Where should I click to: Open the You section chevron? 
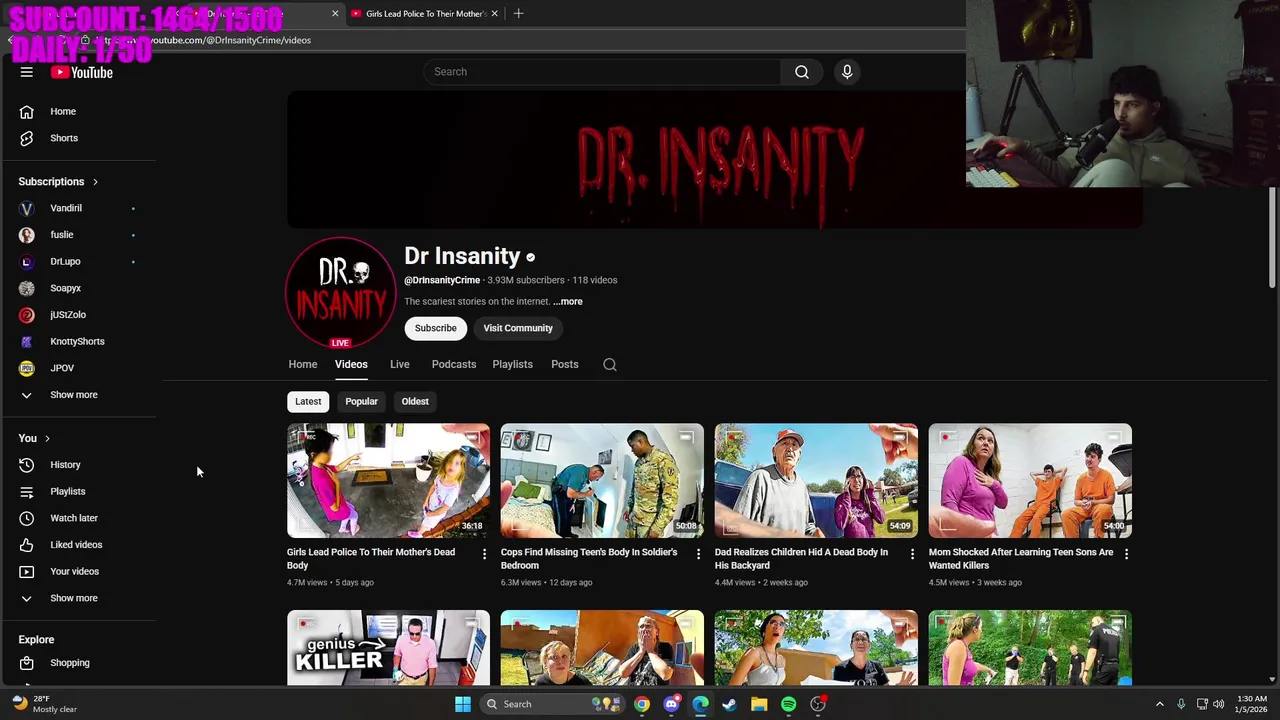47,439
